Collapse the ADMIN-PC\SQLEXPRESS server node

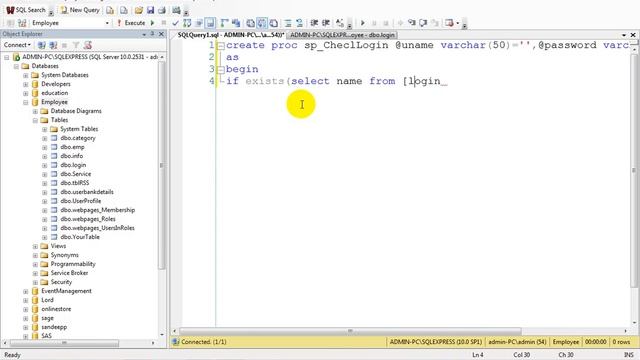(7, 57)
